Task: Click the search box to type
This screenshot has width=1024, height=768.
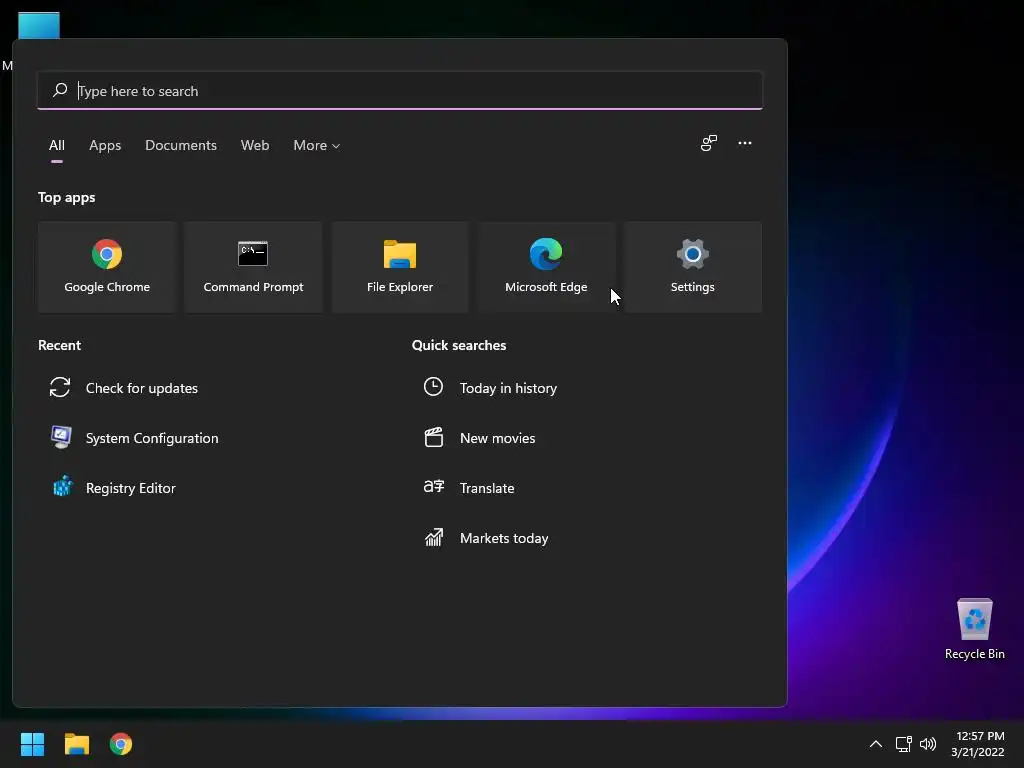Action: 400,91
